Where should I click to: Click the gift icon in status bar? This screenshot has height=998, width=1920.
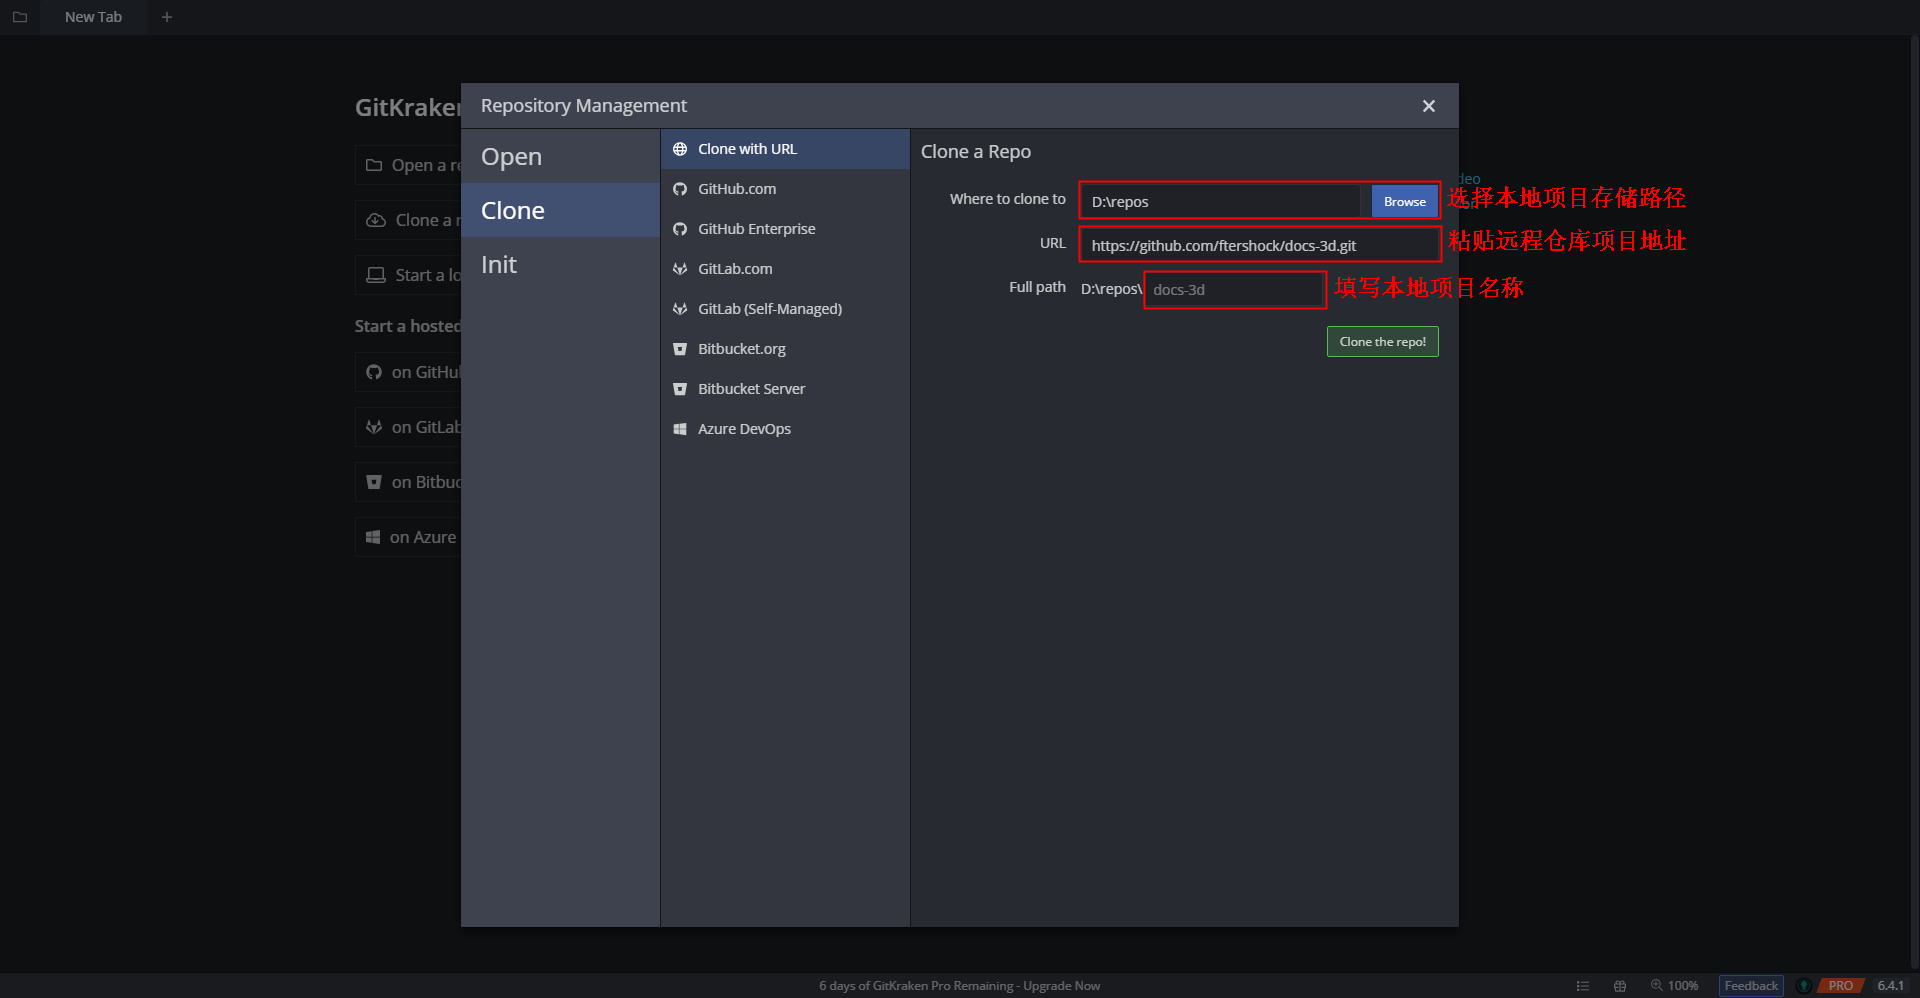point(1620,986)
